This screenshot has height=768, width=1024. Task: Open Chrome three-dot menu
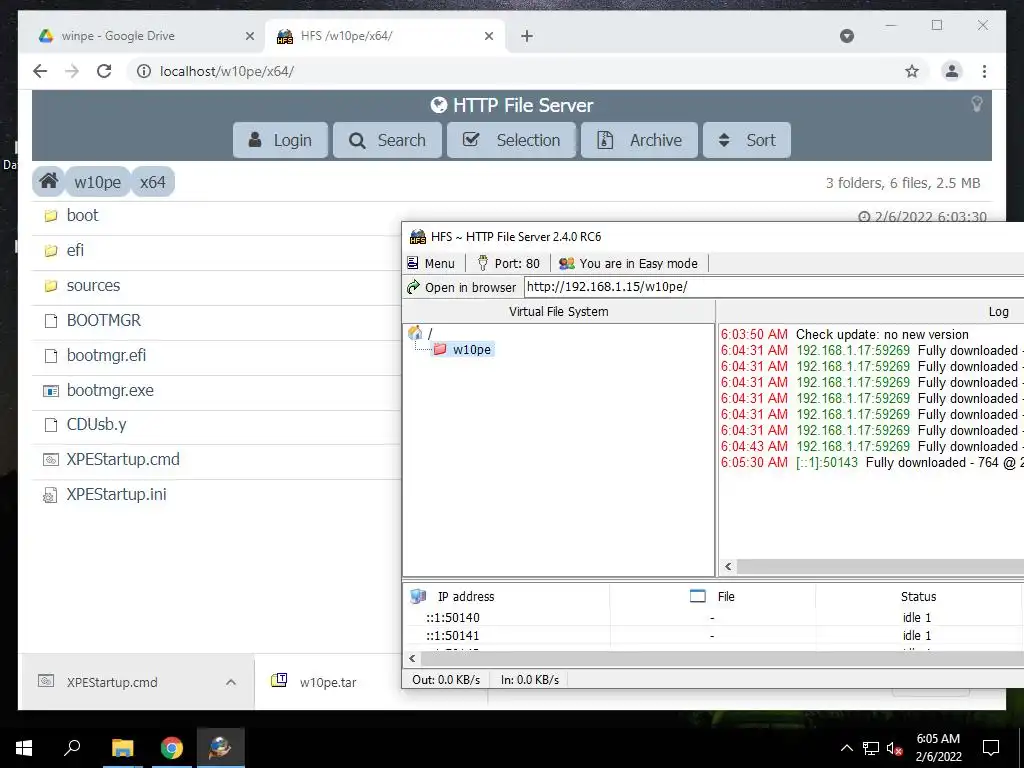[x=984, y=71]
